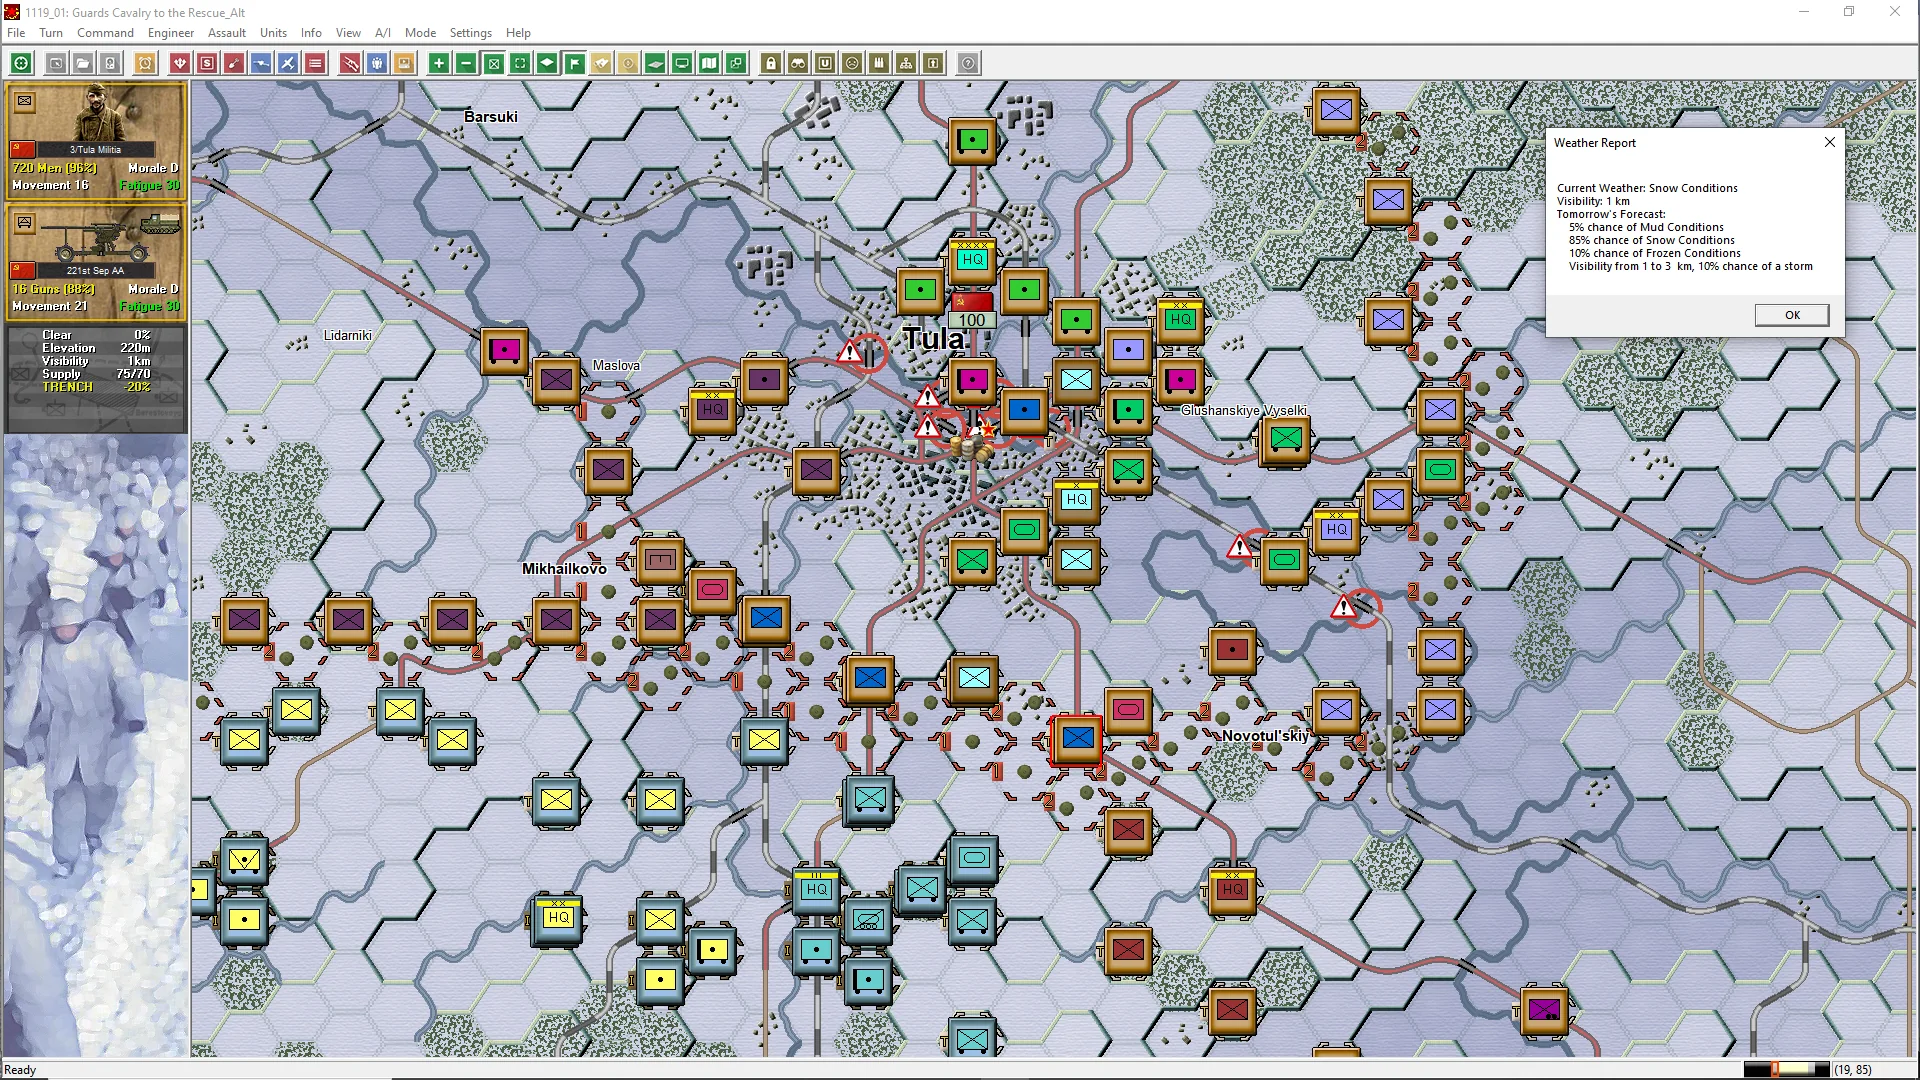Click the organization chart toolbar icon
1920x1080 pixels.
pos(906,63)
